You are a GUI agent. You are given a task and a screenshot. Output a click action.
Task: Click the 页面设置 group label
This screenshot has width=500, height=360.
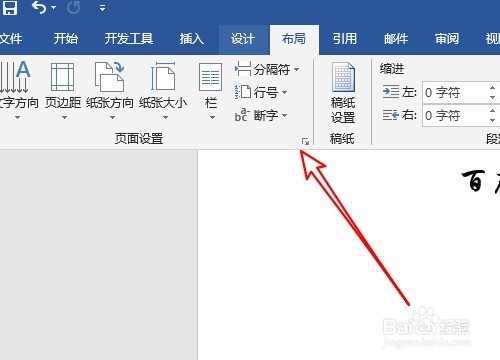[x=139, y=138]
